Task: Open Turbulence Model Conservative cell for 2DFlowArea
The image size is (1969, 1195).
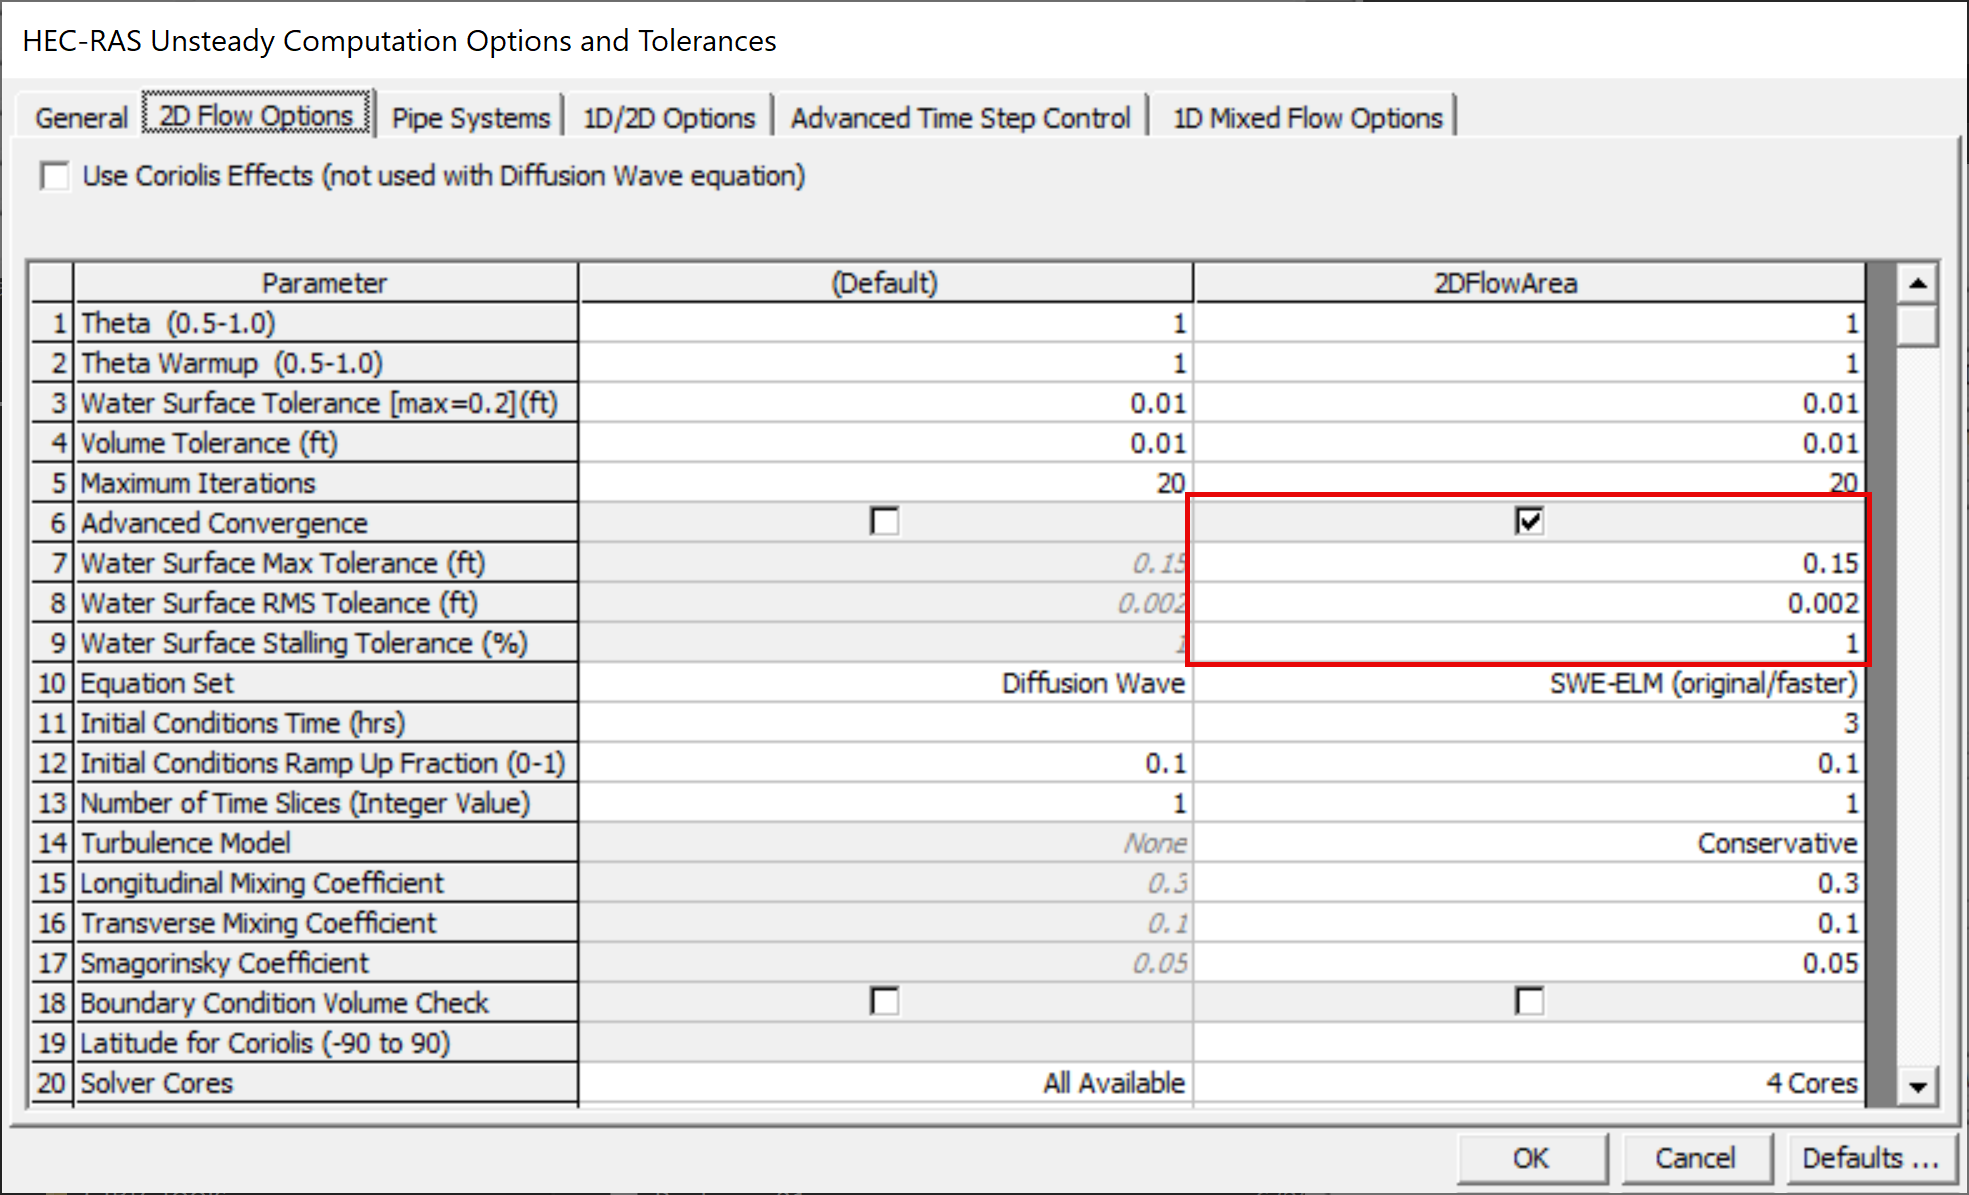Action: point(1529,843)
